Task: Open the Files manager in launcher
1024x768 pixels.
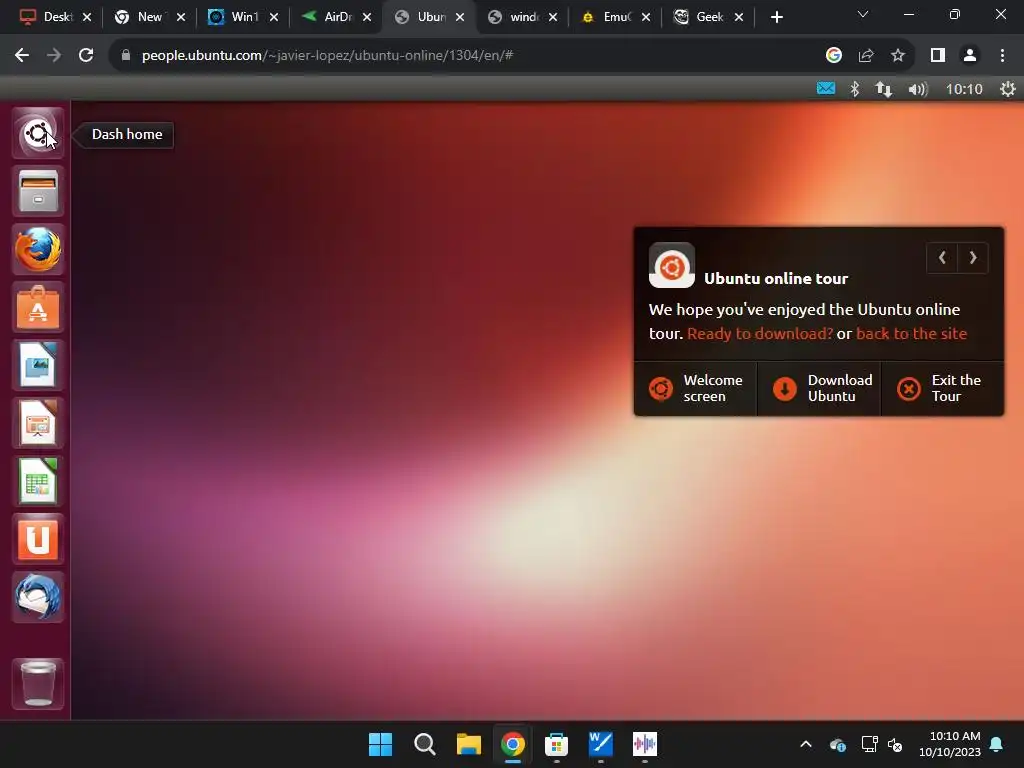Action: click(38, 191)
